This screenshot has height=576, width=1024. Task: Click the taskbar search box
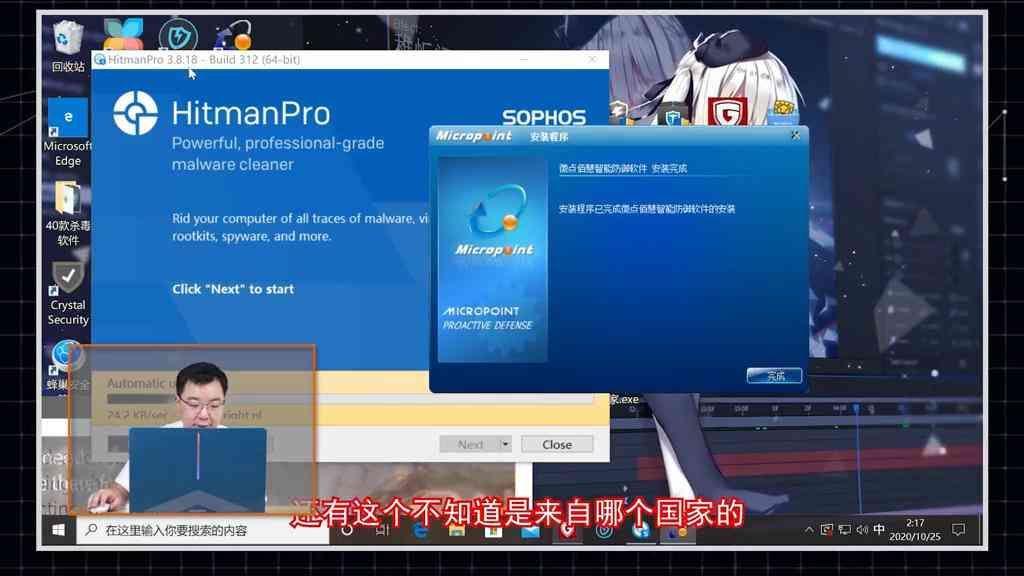[203, 530]
